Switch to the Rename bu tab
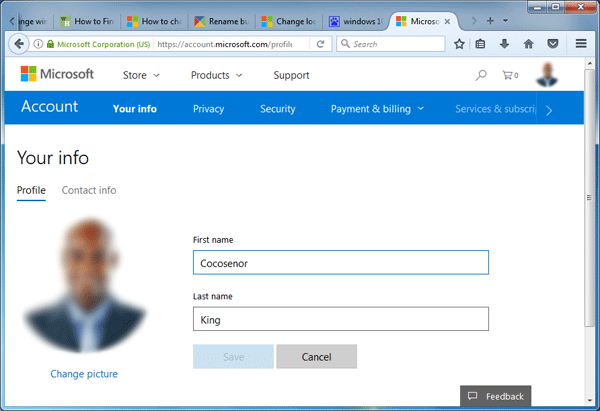The width and height of the screenshot is (600, 411). pos(222,21)
